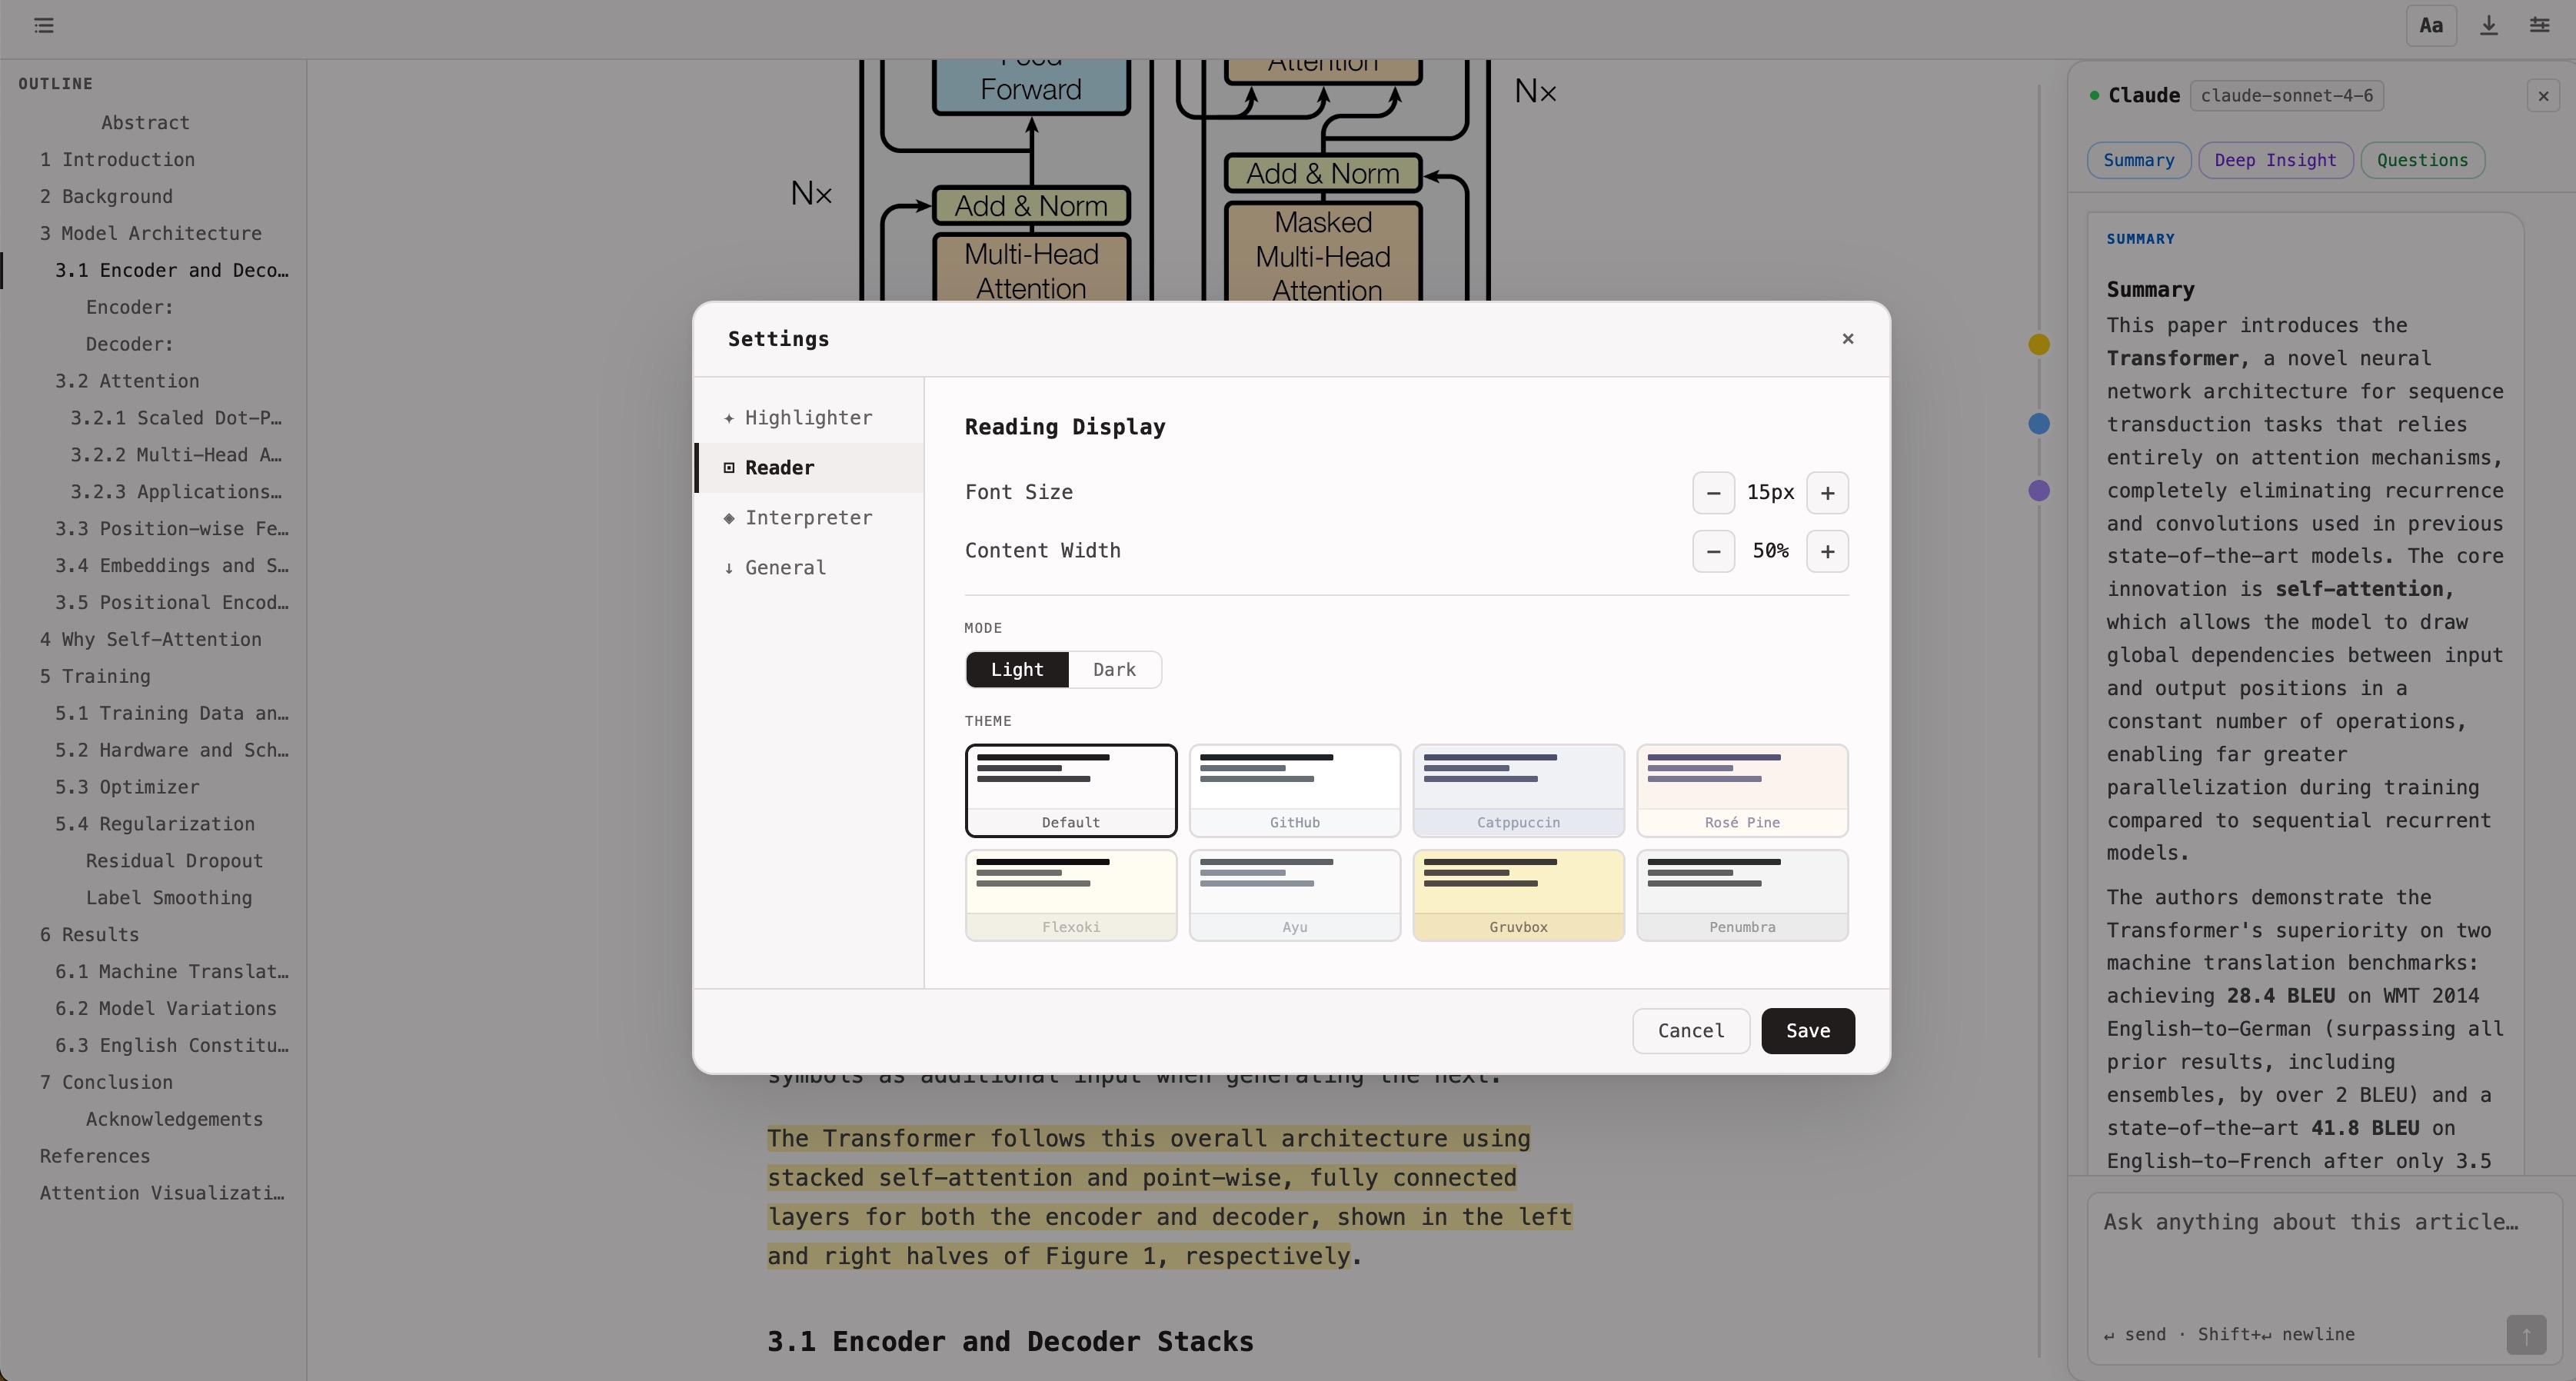Choose the Penumbra theme
This screenshot has height=1381, width=2576.
click(x=1742, y=896)
